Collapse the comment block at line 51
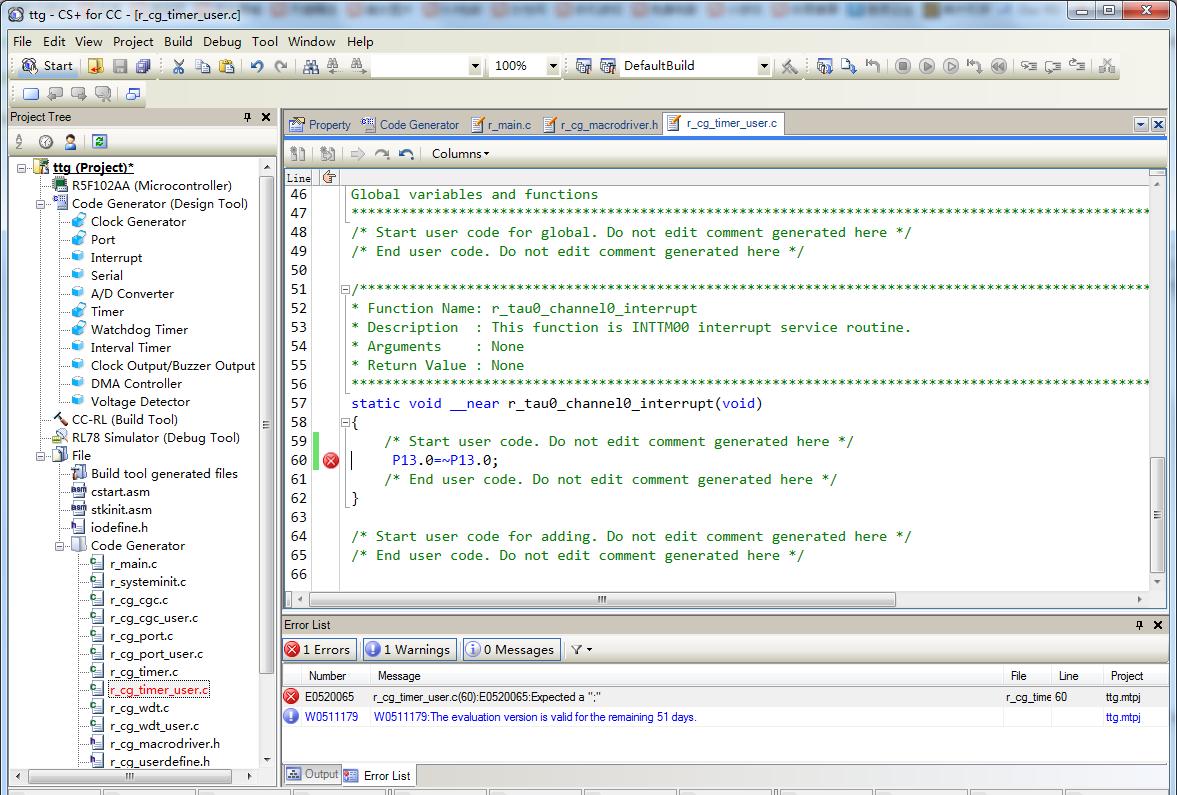The width and height of the screenshot is (1177, 795). (x=345, y=289)
